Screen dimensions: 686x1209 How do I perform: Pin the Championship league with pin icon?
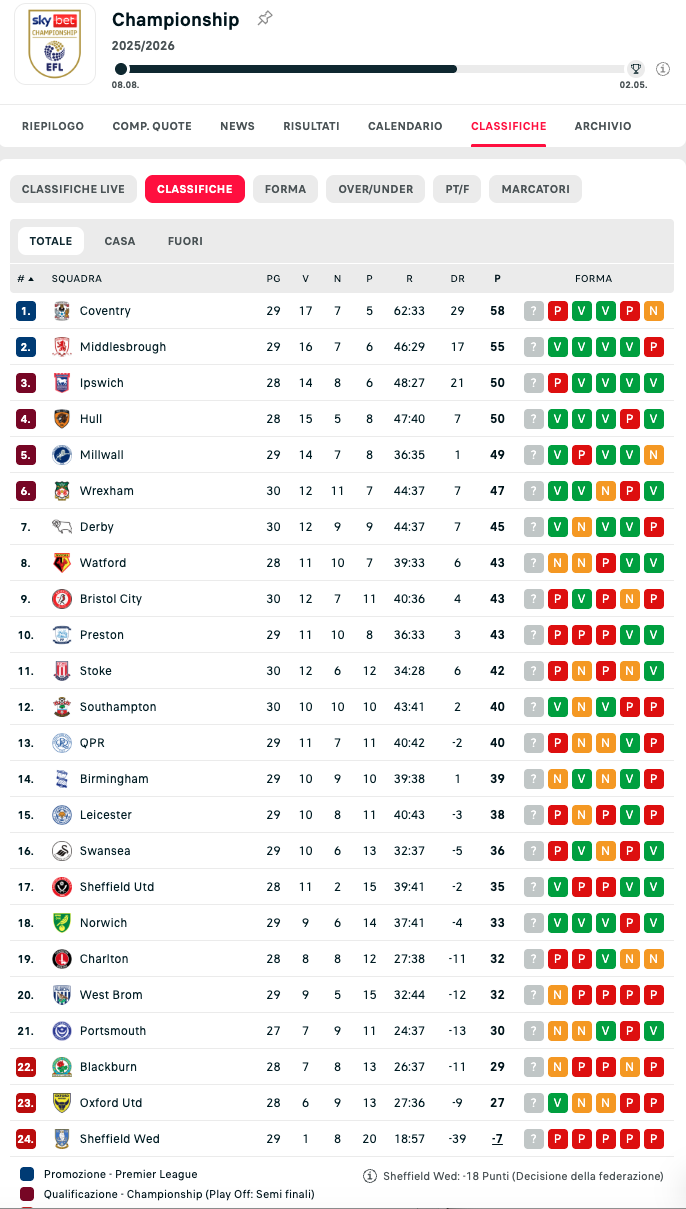tap(264, 19)
